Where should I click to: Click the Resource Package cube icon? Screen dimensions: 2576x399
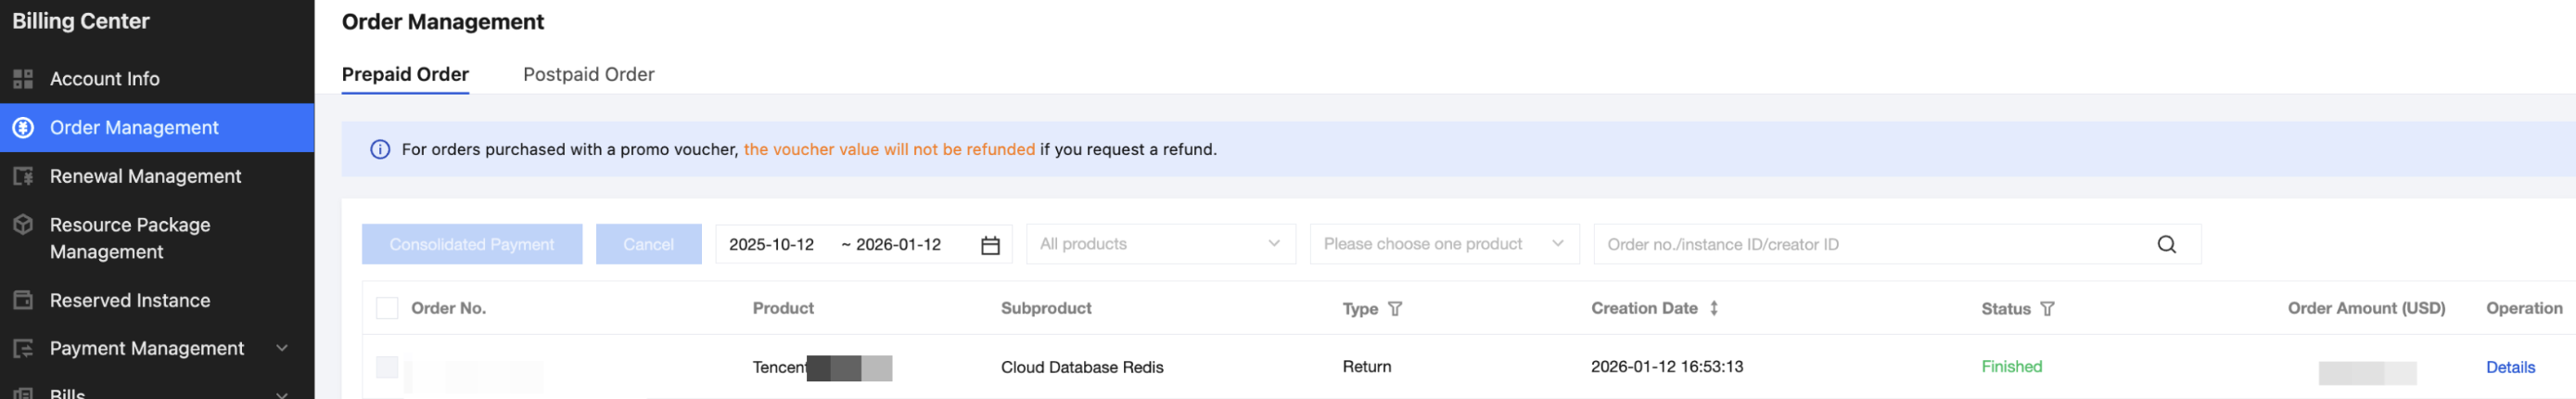(x=23, y=225)
